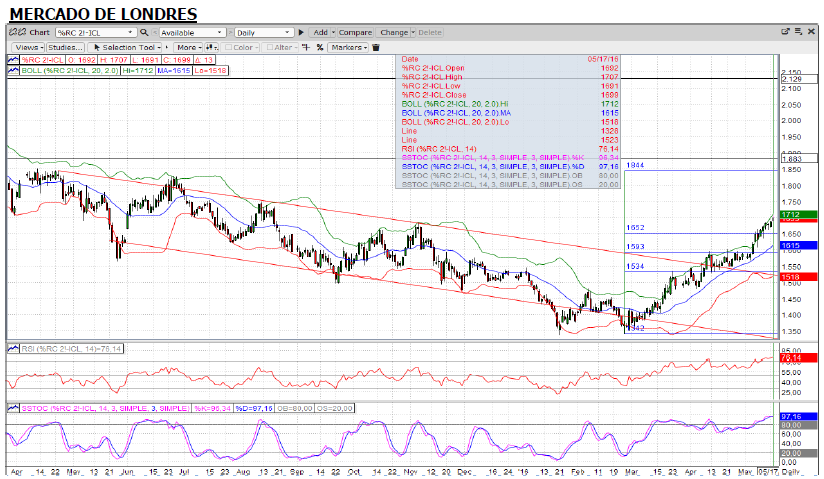Click the SSTOC study legend label
The width and height of the screenshot is (824, 479).
[106, 408]
